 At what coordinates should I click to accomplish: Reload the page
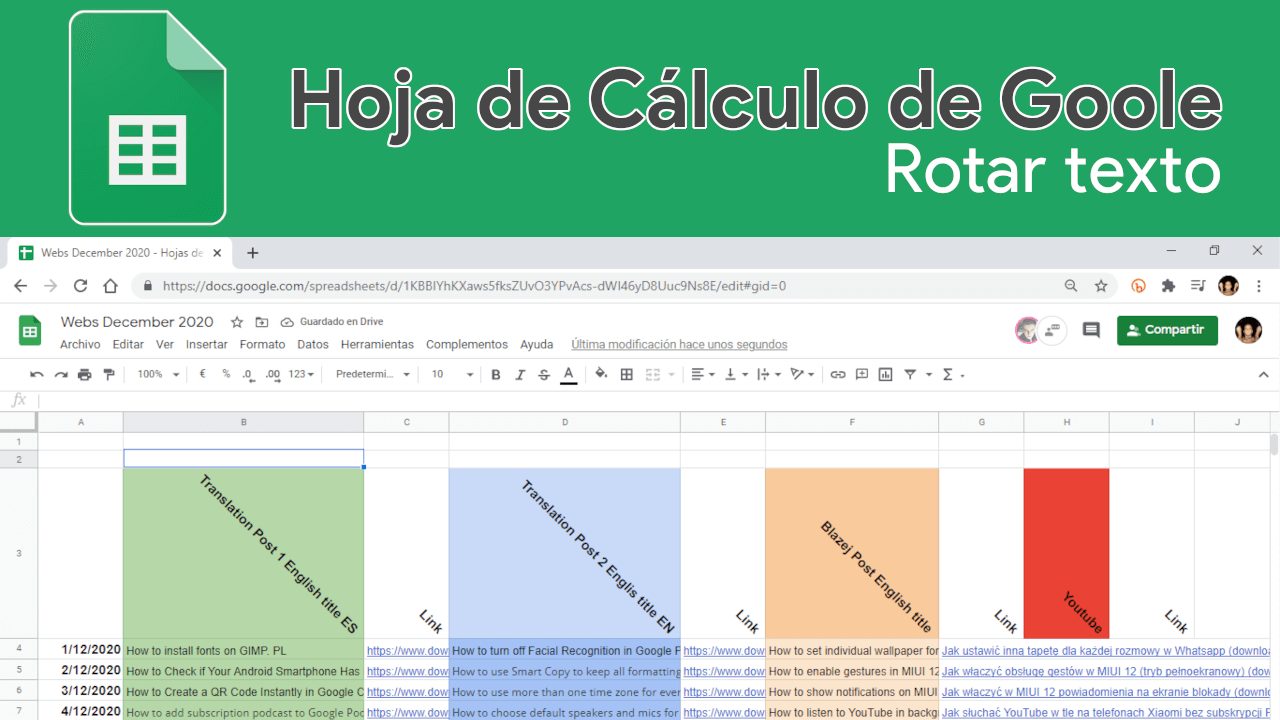click(81, 286)
